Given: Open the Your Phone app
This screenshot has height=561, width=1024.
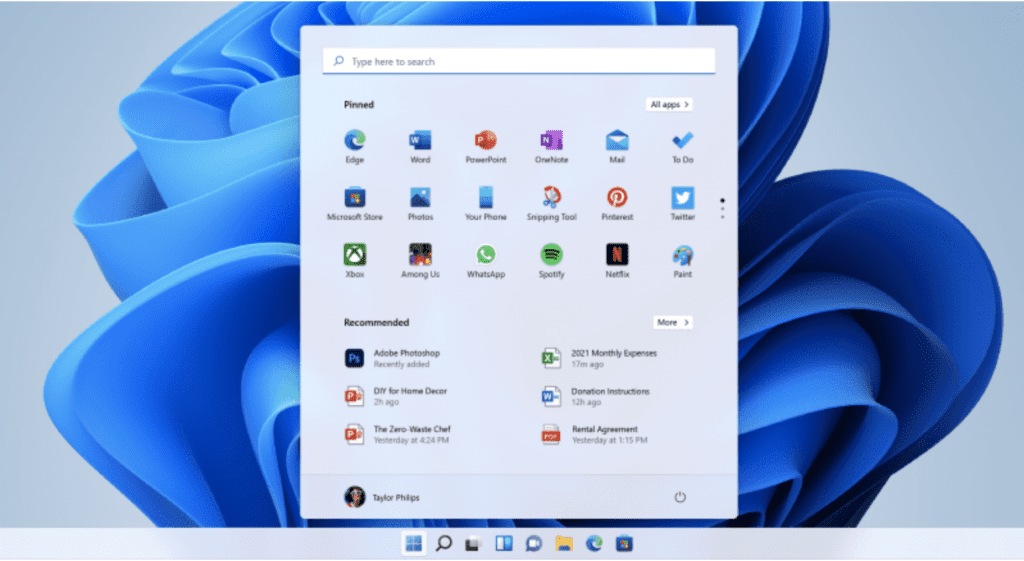Looking at the screenshot, I should coord(486,204).
